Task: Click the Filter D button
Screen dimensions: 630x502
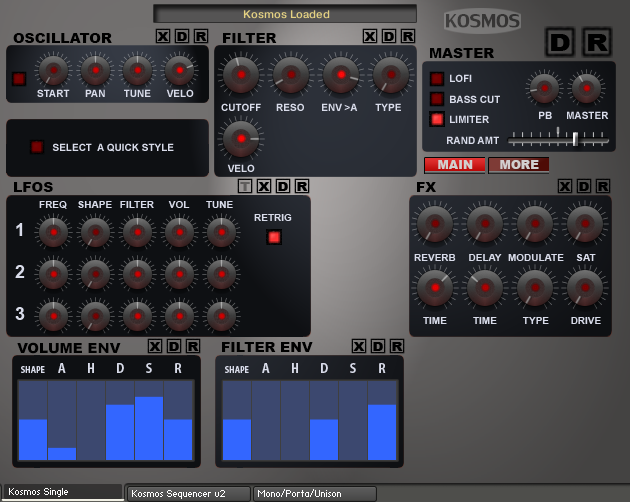Action: tap(389, 36)
